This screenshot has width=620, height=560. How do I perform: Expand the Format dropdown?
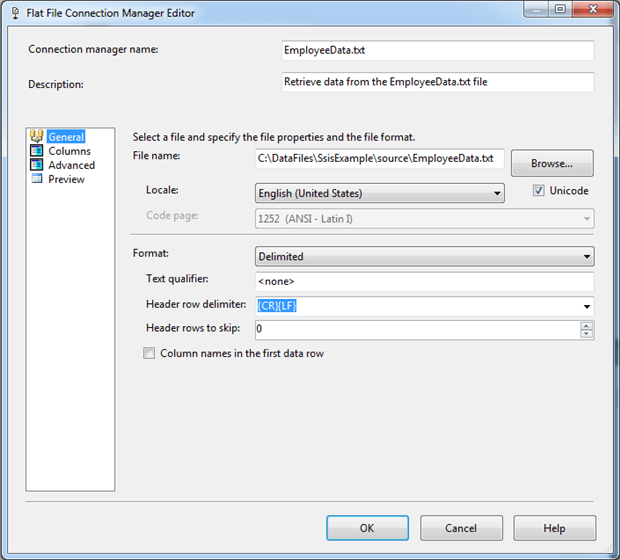coord(586,257)
